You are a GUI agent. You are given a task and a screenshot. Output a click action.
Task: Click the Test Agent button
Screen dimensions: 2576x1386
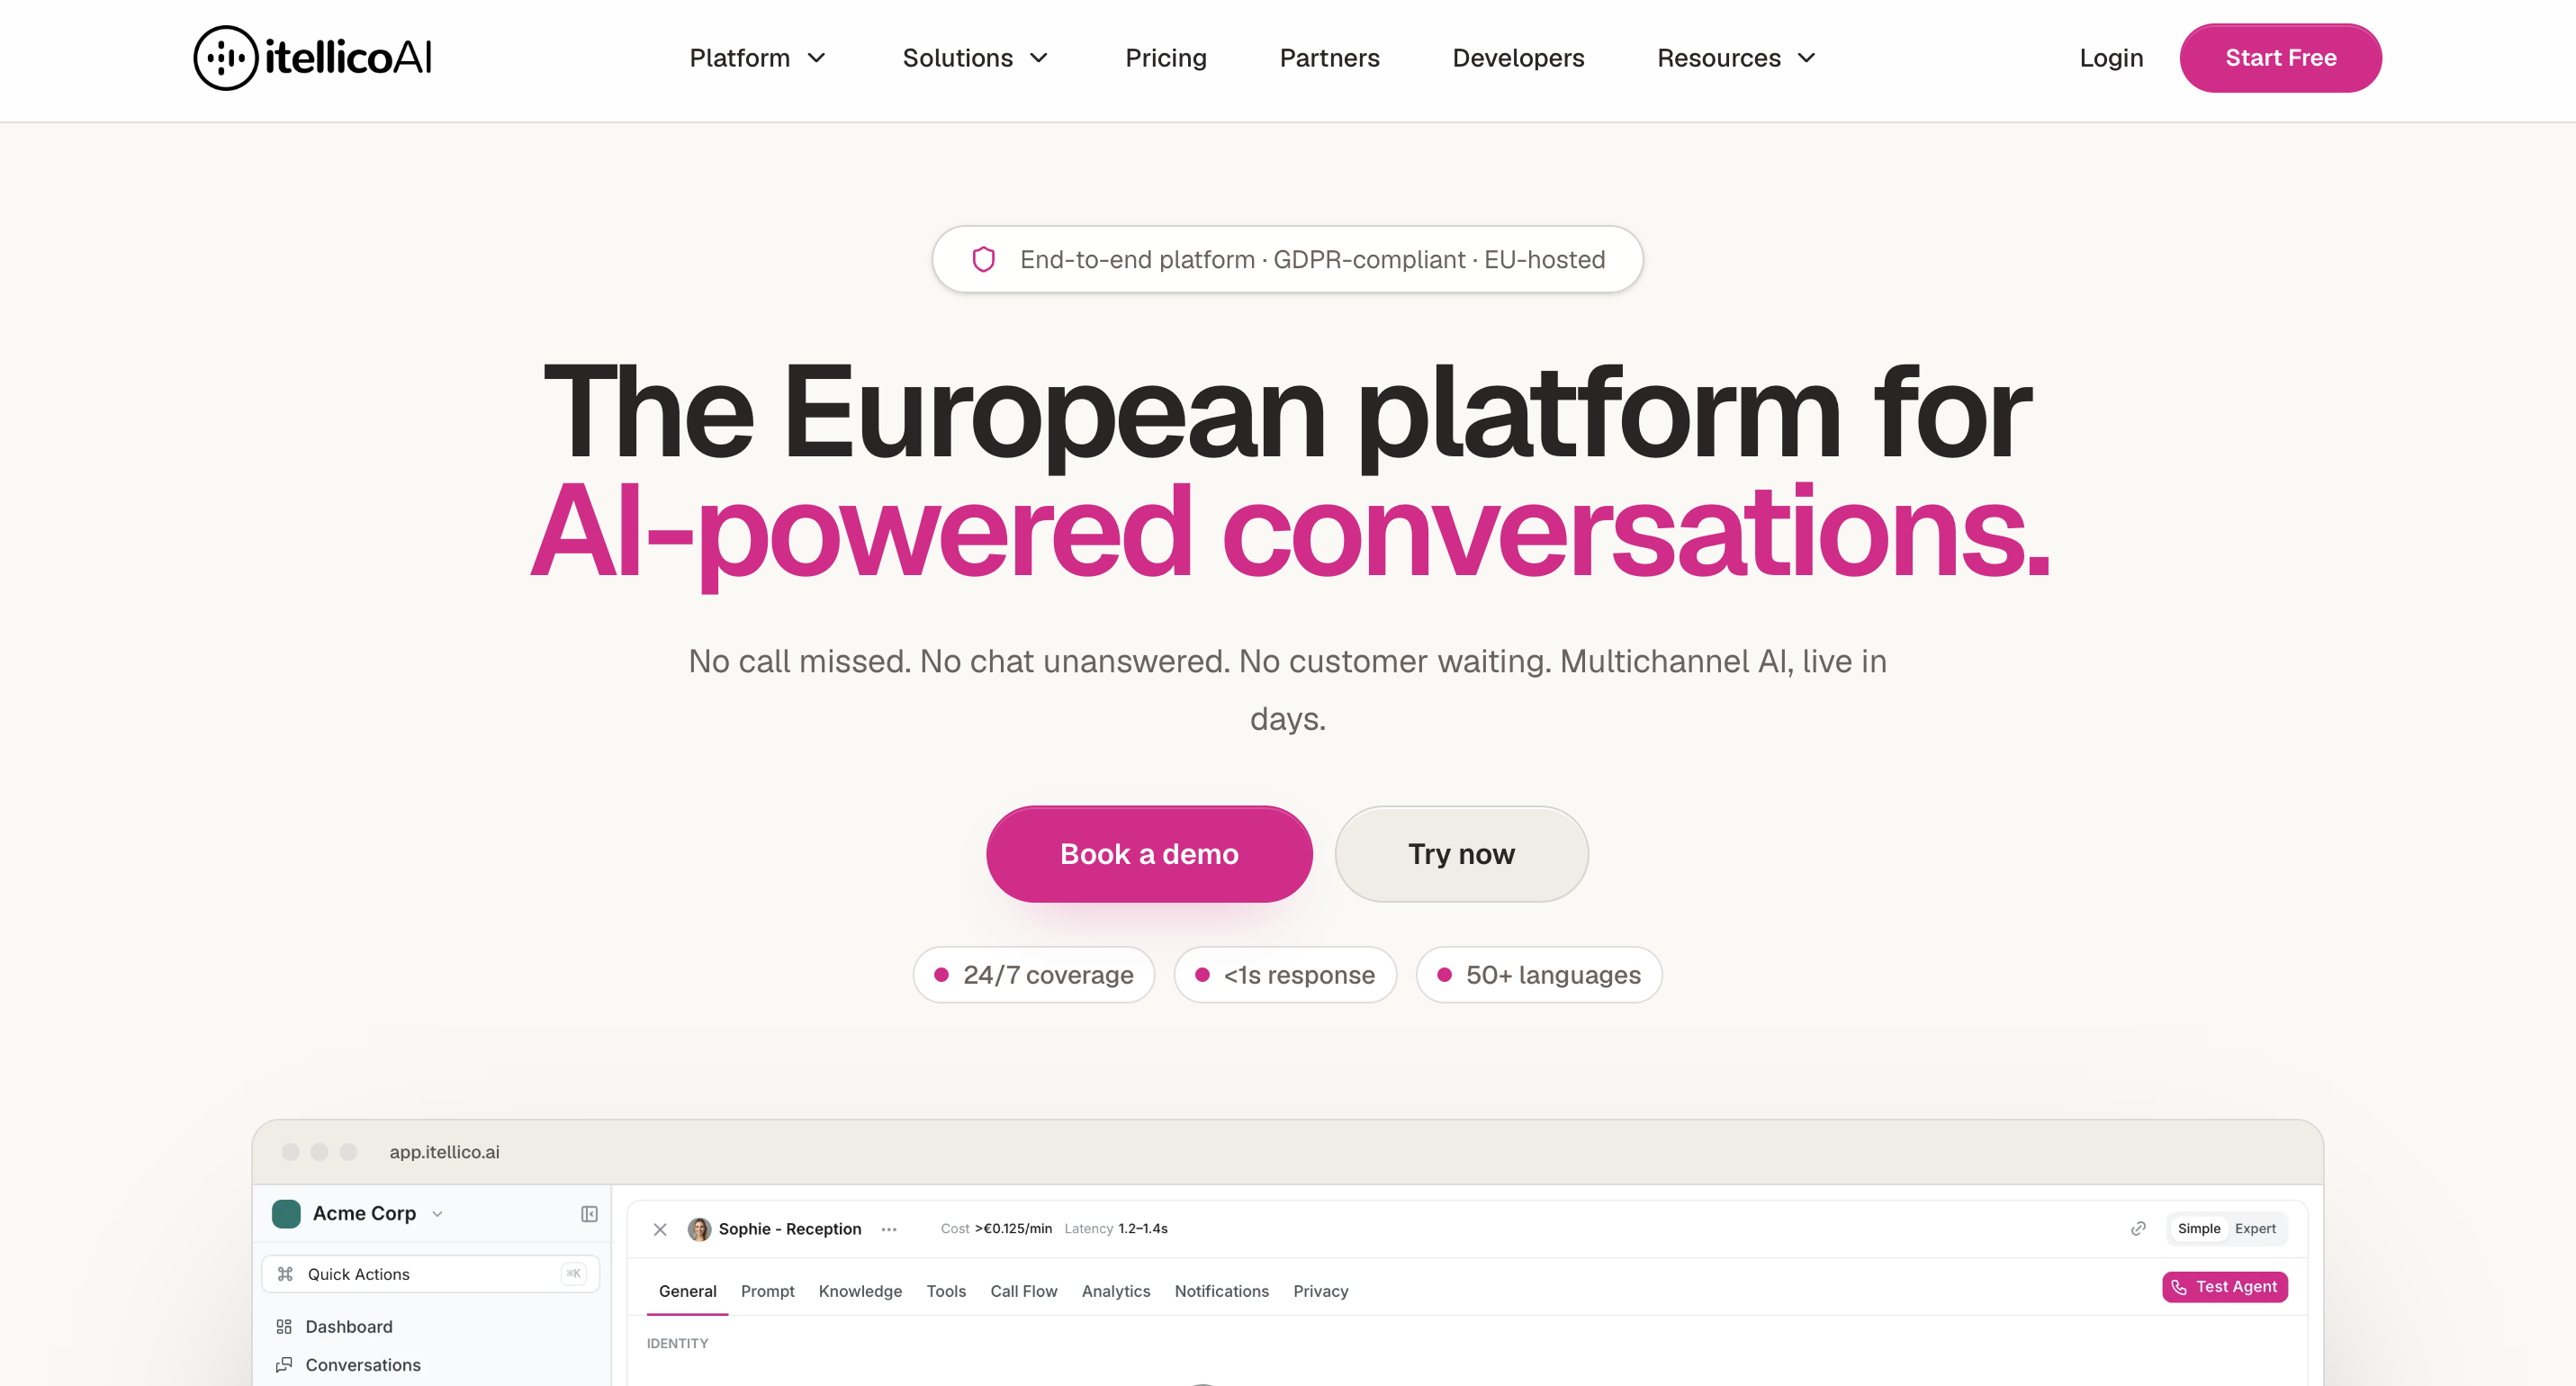coord(2224,1287)
